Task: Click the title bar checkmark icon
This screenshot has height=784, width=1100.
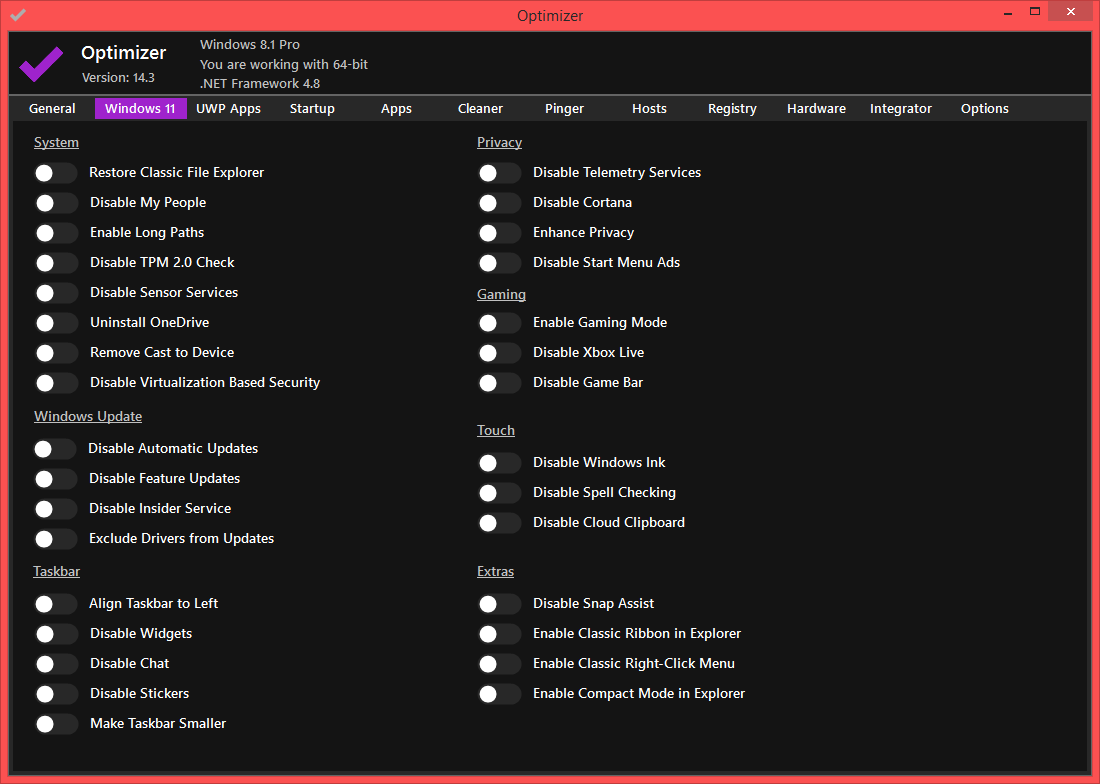Action: click(x=18, y=15)
